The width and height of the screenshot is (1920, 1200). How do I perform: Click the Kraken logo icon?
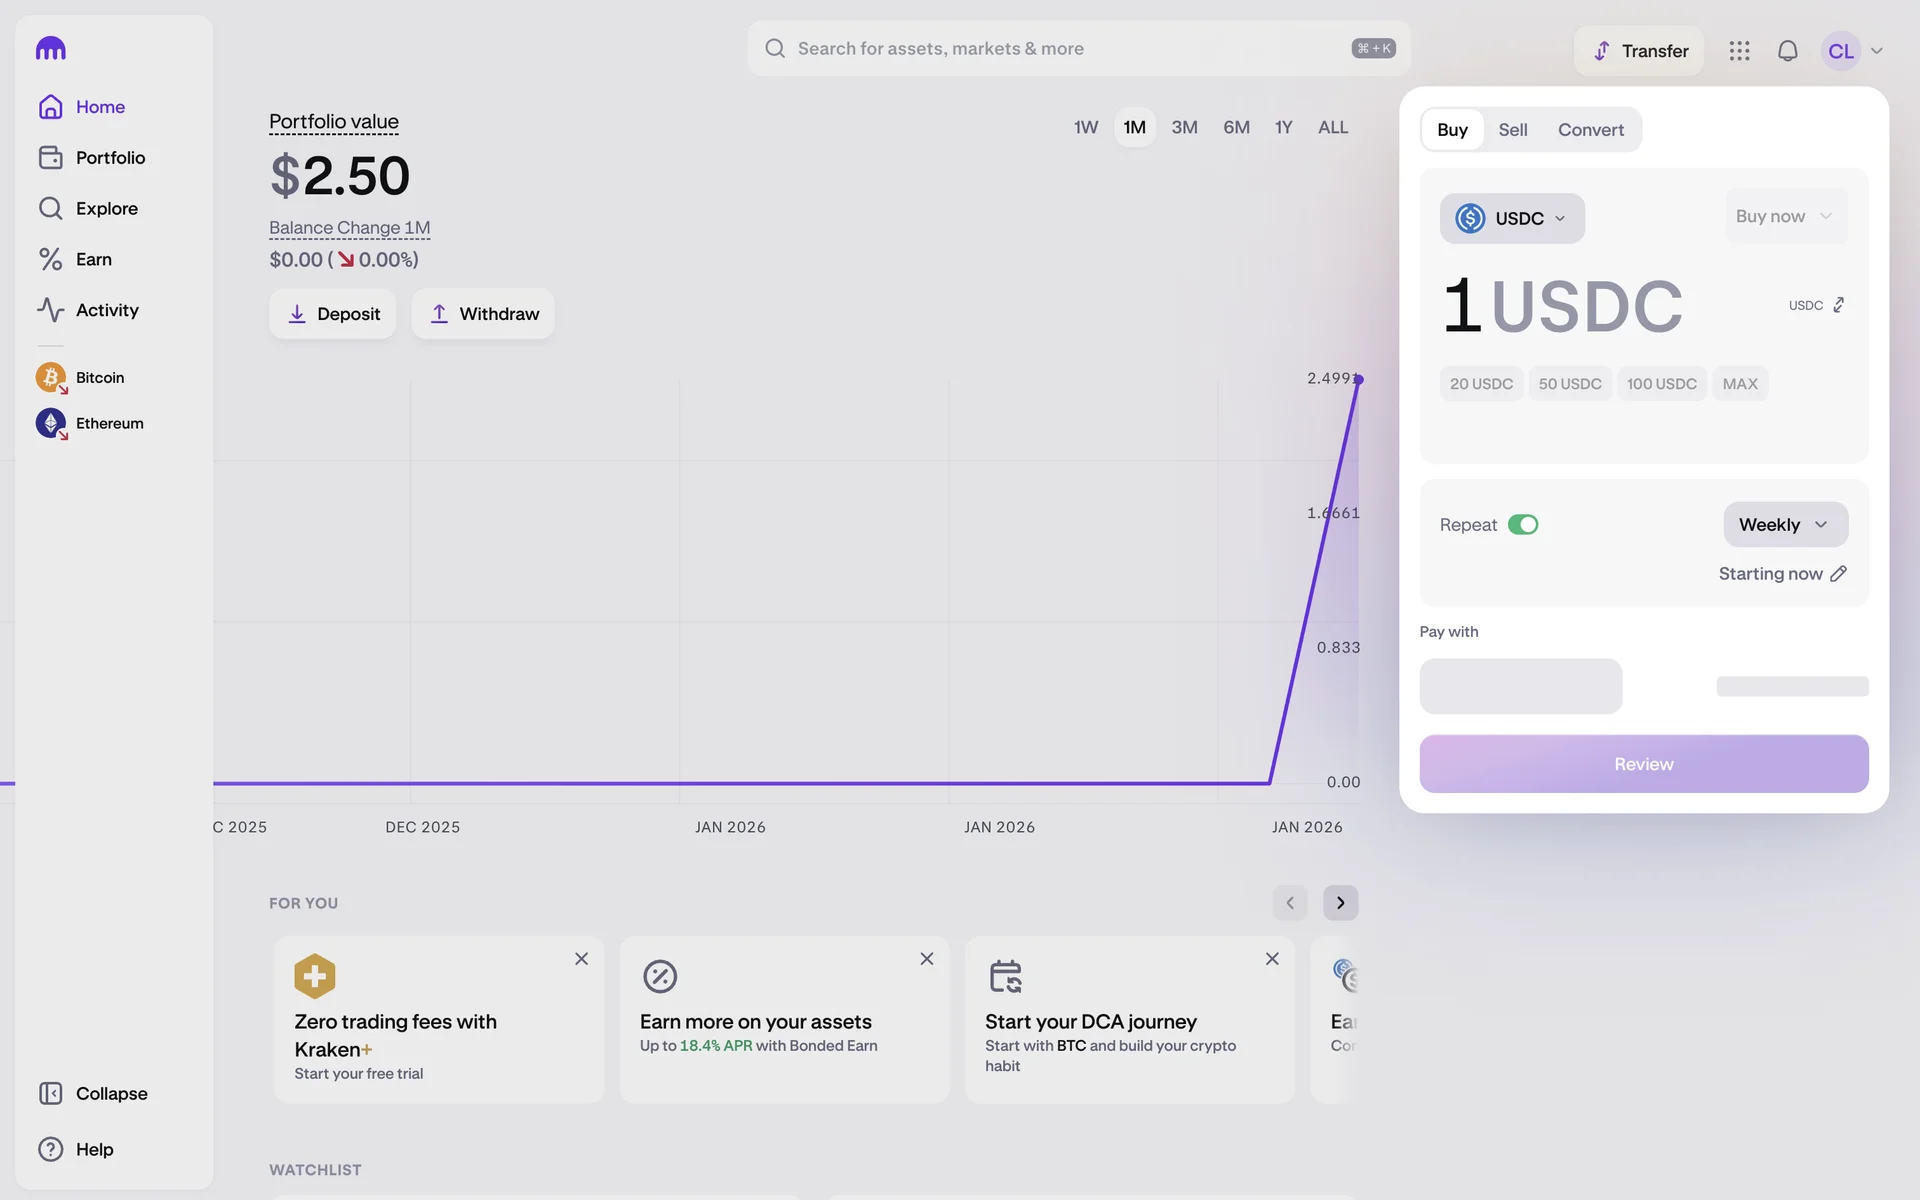(51, 48)
